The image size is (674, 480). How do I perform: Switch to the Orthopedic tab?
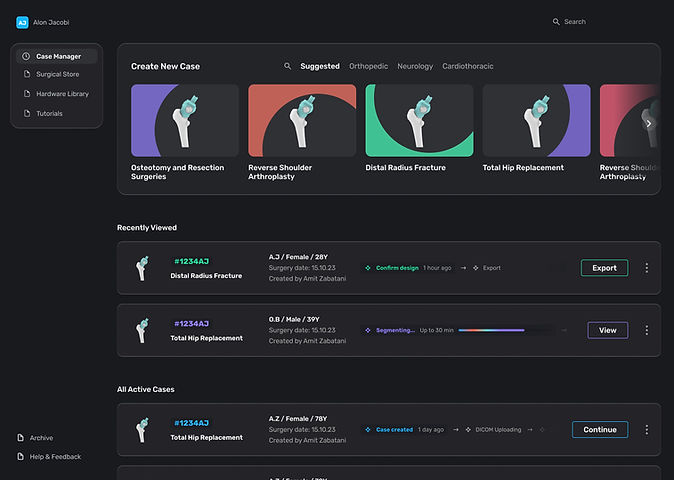click(368, 66)
